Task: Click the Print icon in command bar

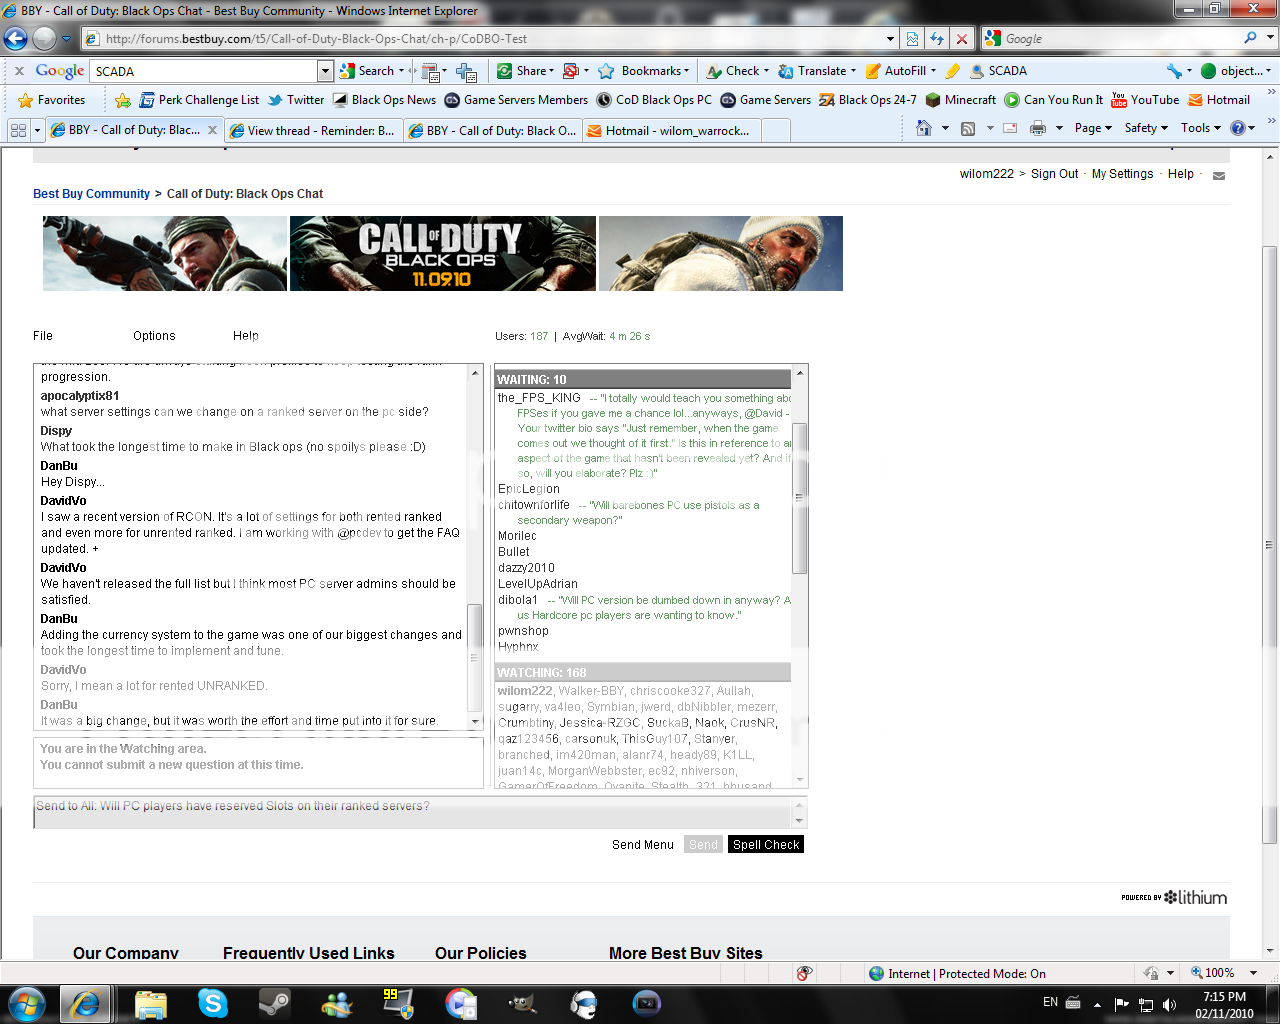Action: pos(1038,128)
